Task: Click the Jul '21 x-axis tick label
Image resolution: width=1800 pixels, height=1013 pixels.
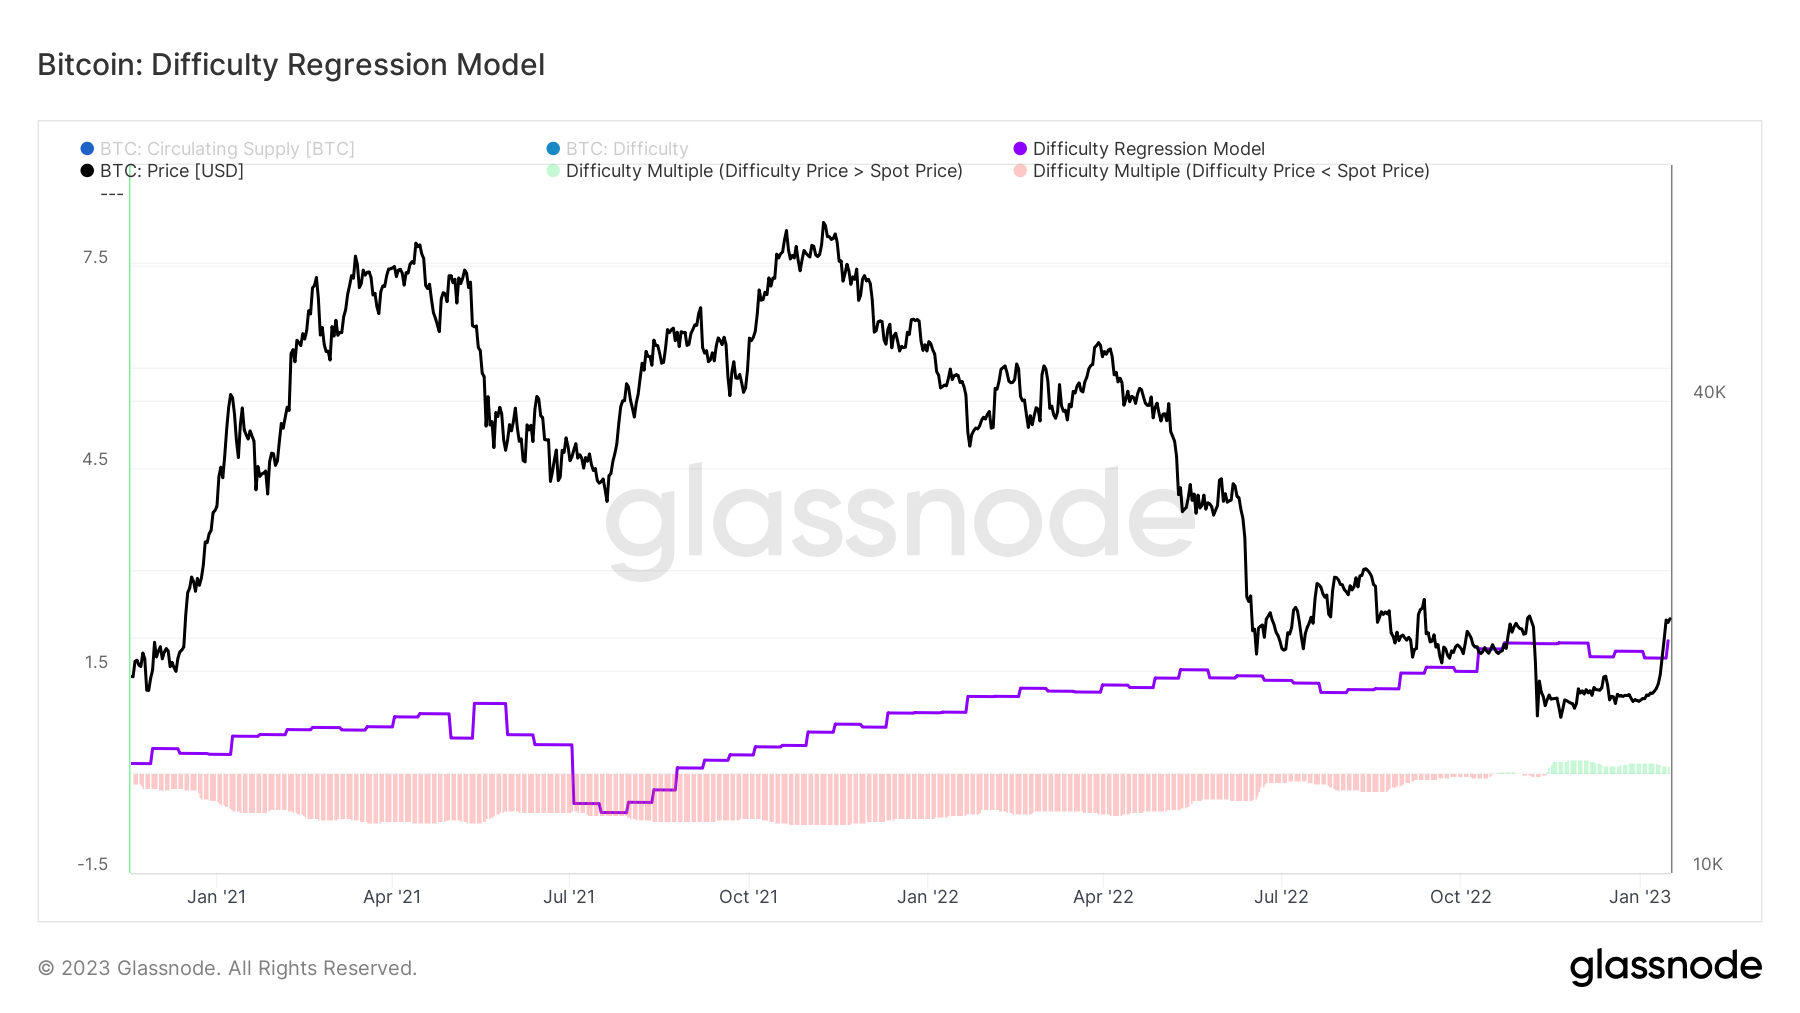Action: pyautogui.click(x=568, y=897)
